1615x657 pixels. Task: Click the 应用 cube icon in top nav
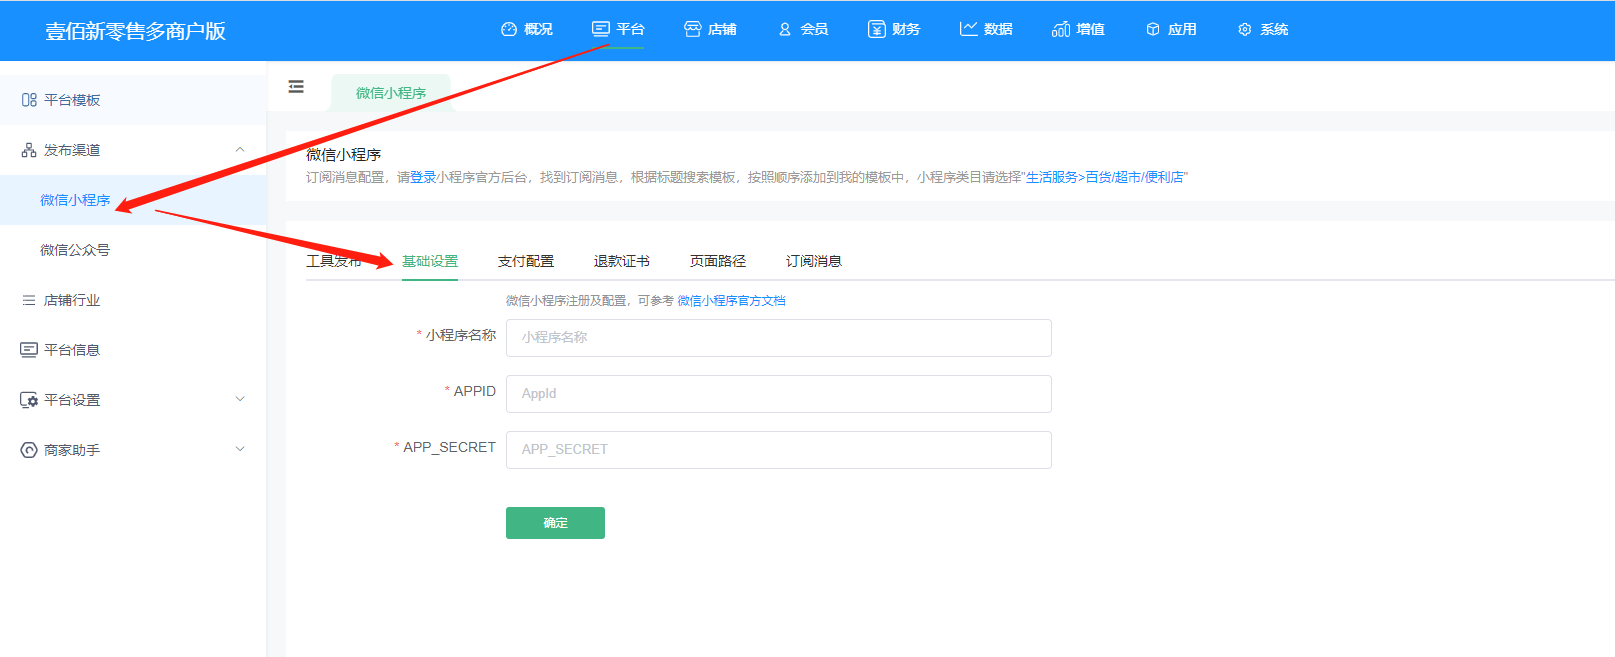pyautogui.click(x=1153, y=29)
